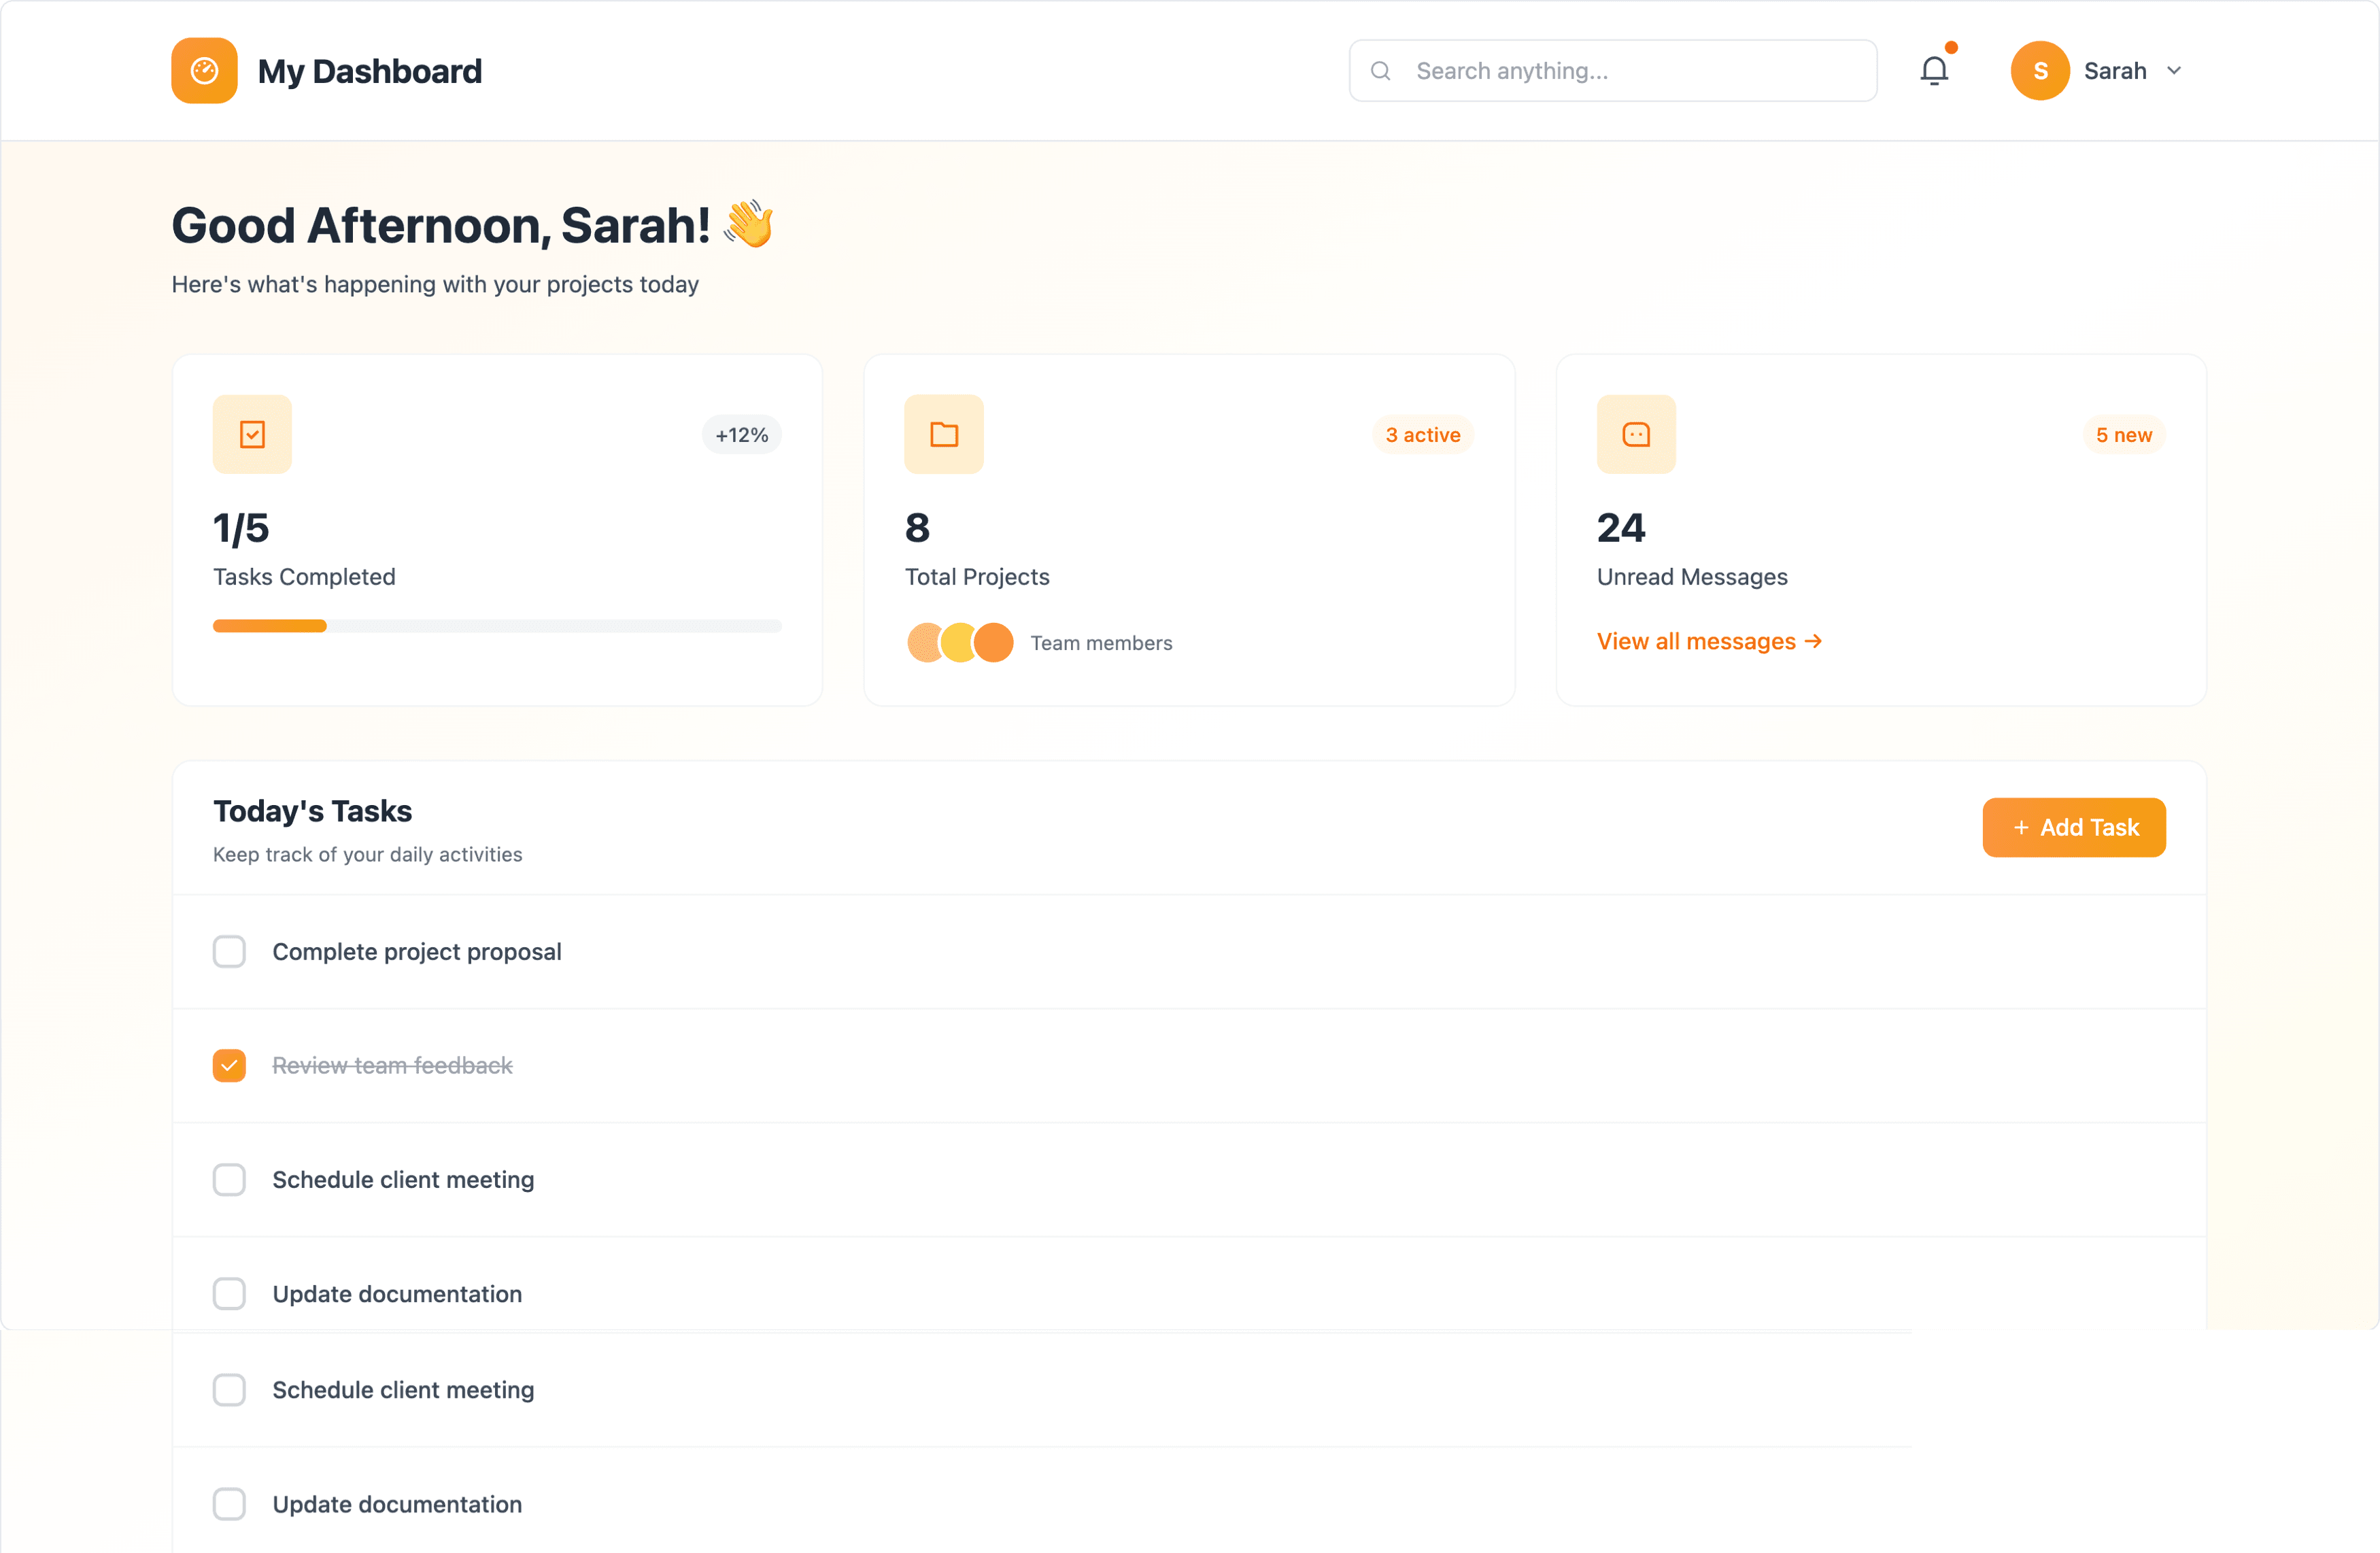Viewport: 2380px width, 1553px height.
Task: Click the '5 new' messages badge
Action: click(2123, 435)
